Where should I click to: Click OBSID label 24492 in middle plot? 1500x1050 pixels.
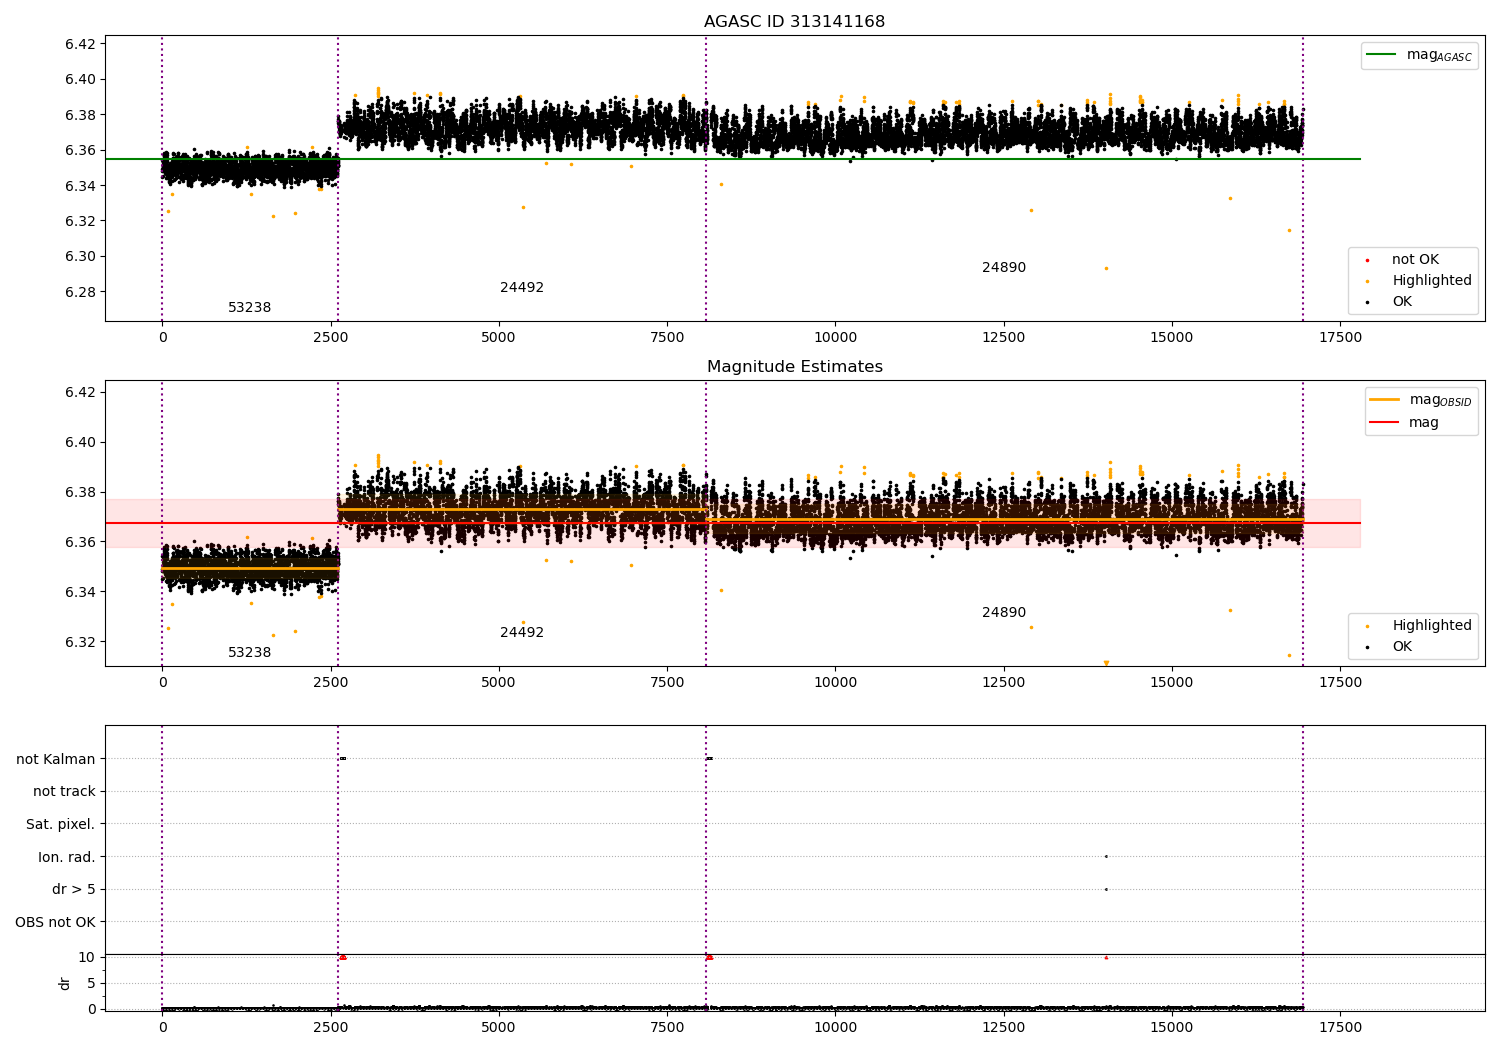[522, 633]
